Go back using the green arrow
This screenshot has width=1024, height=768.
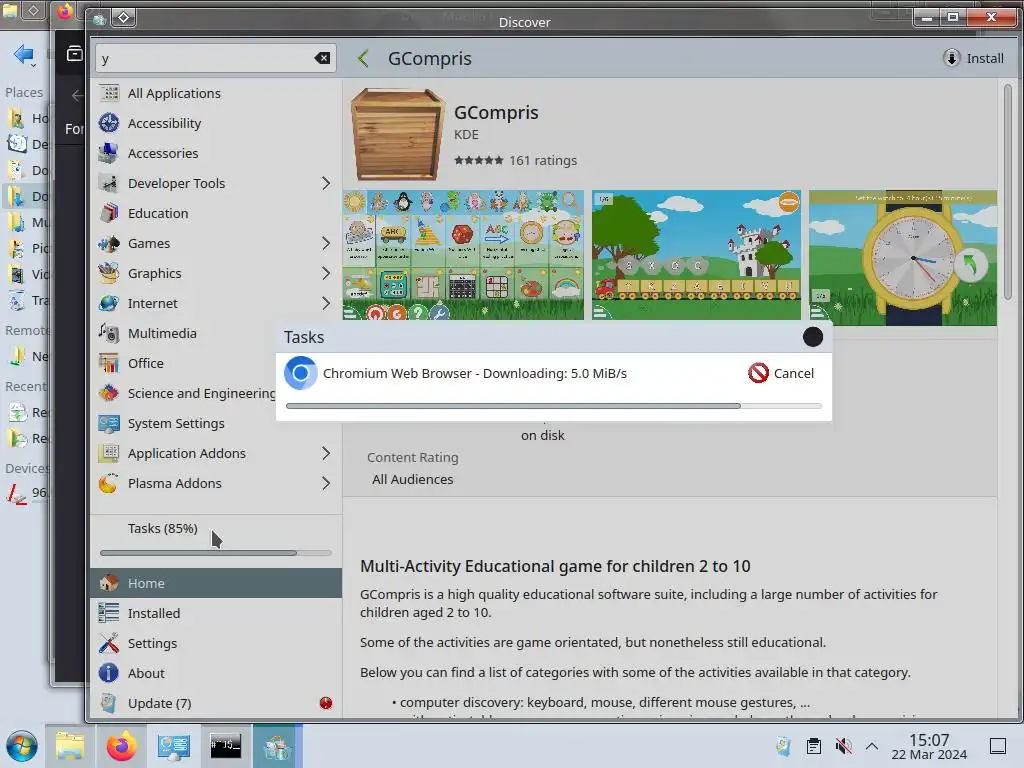pos(364,59)
